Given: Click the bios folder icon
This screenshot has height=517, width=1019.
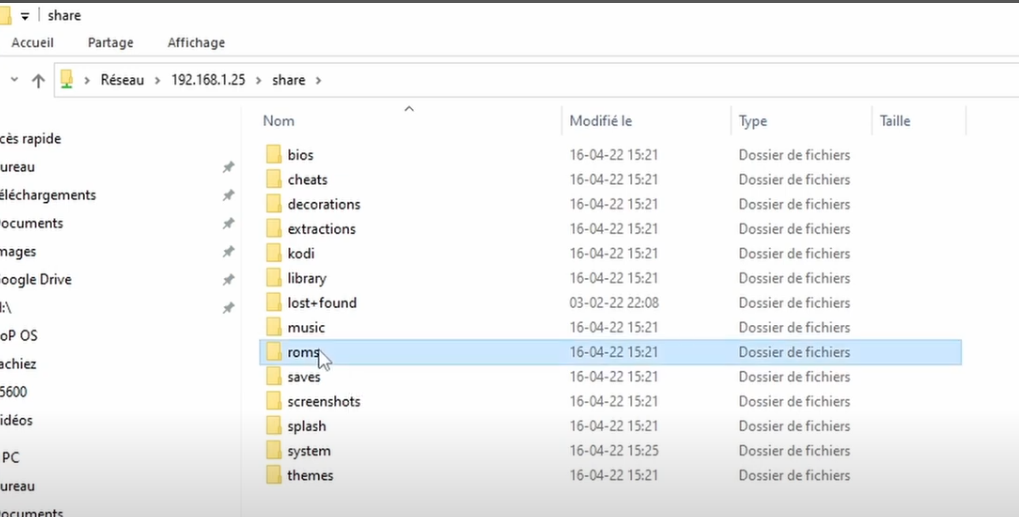Looking at the screenshot, I should click(274, 155).
